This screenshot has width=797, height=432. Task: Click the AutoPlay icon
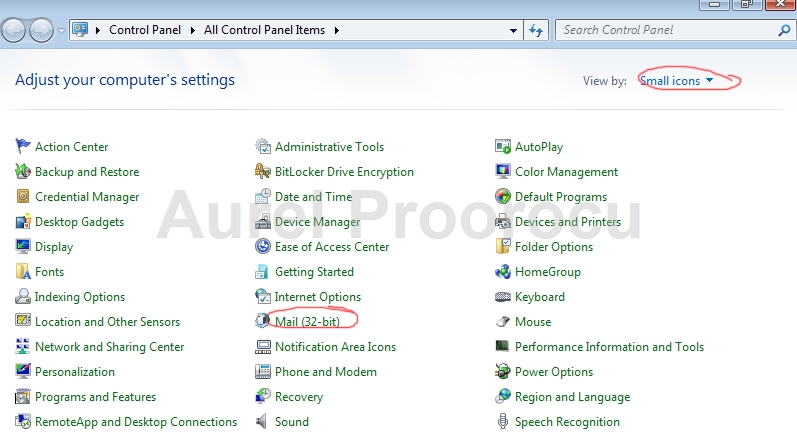coord(503,146)
